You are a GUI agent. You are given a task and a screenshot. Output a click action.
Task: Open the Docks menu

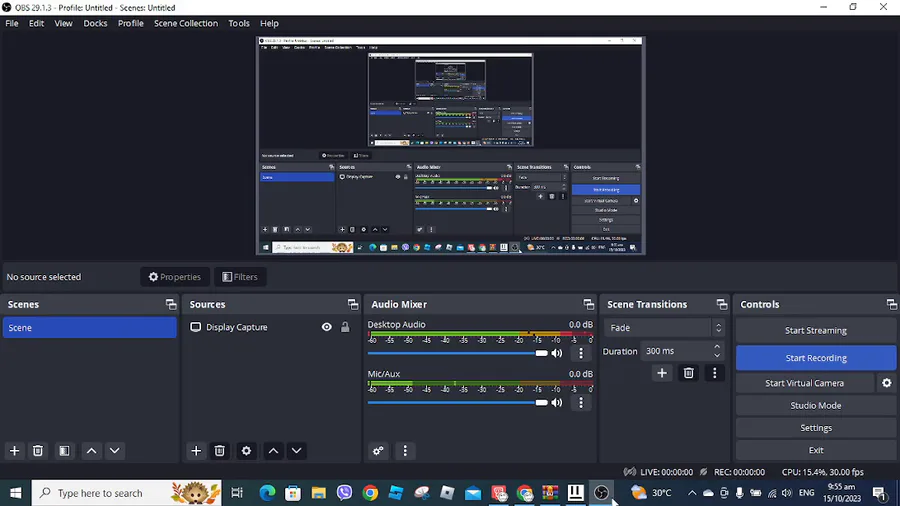95,24
